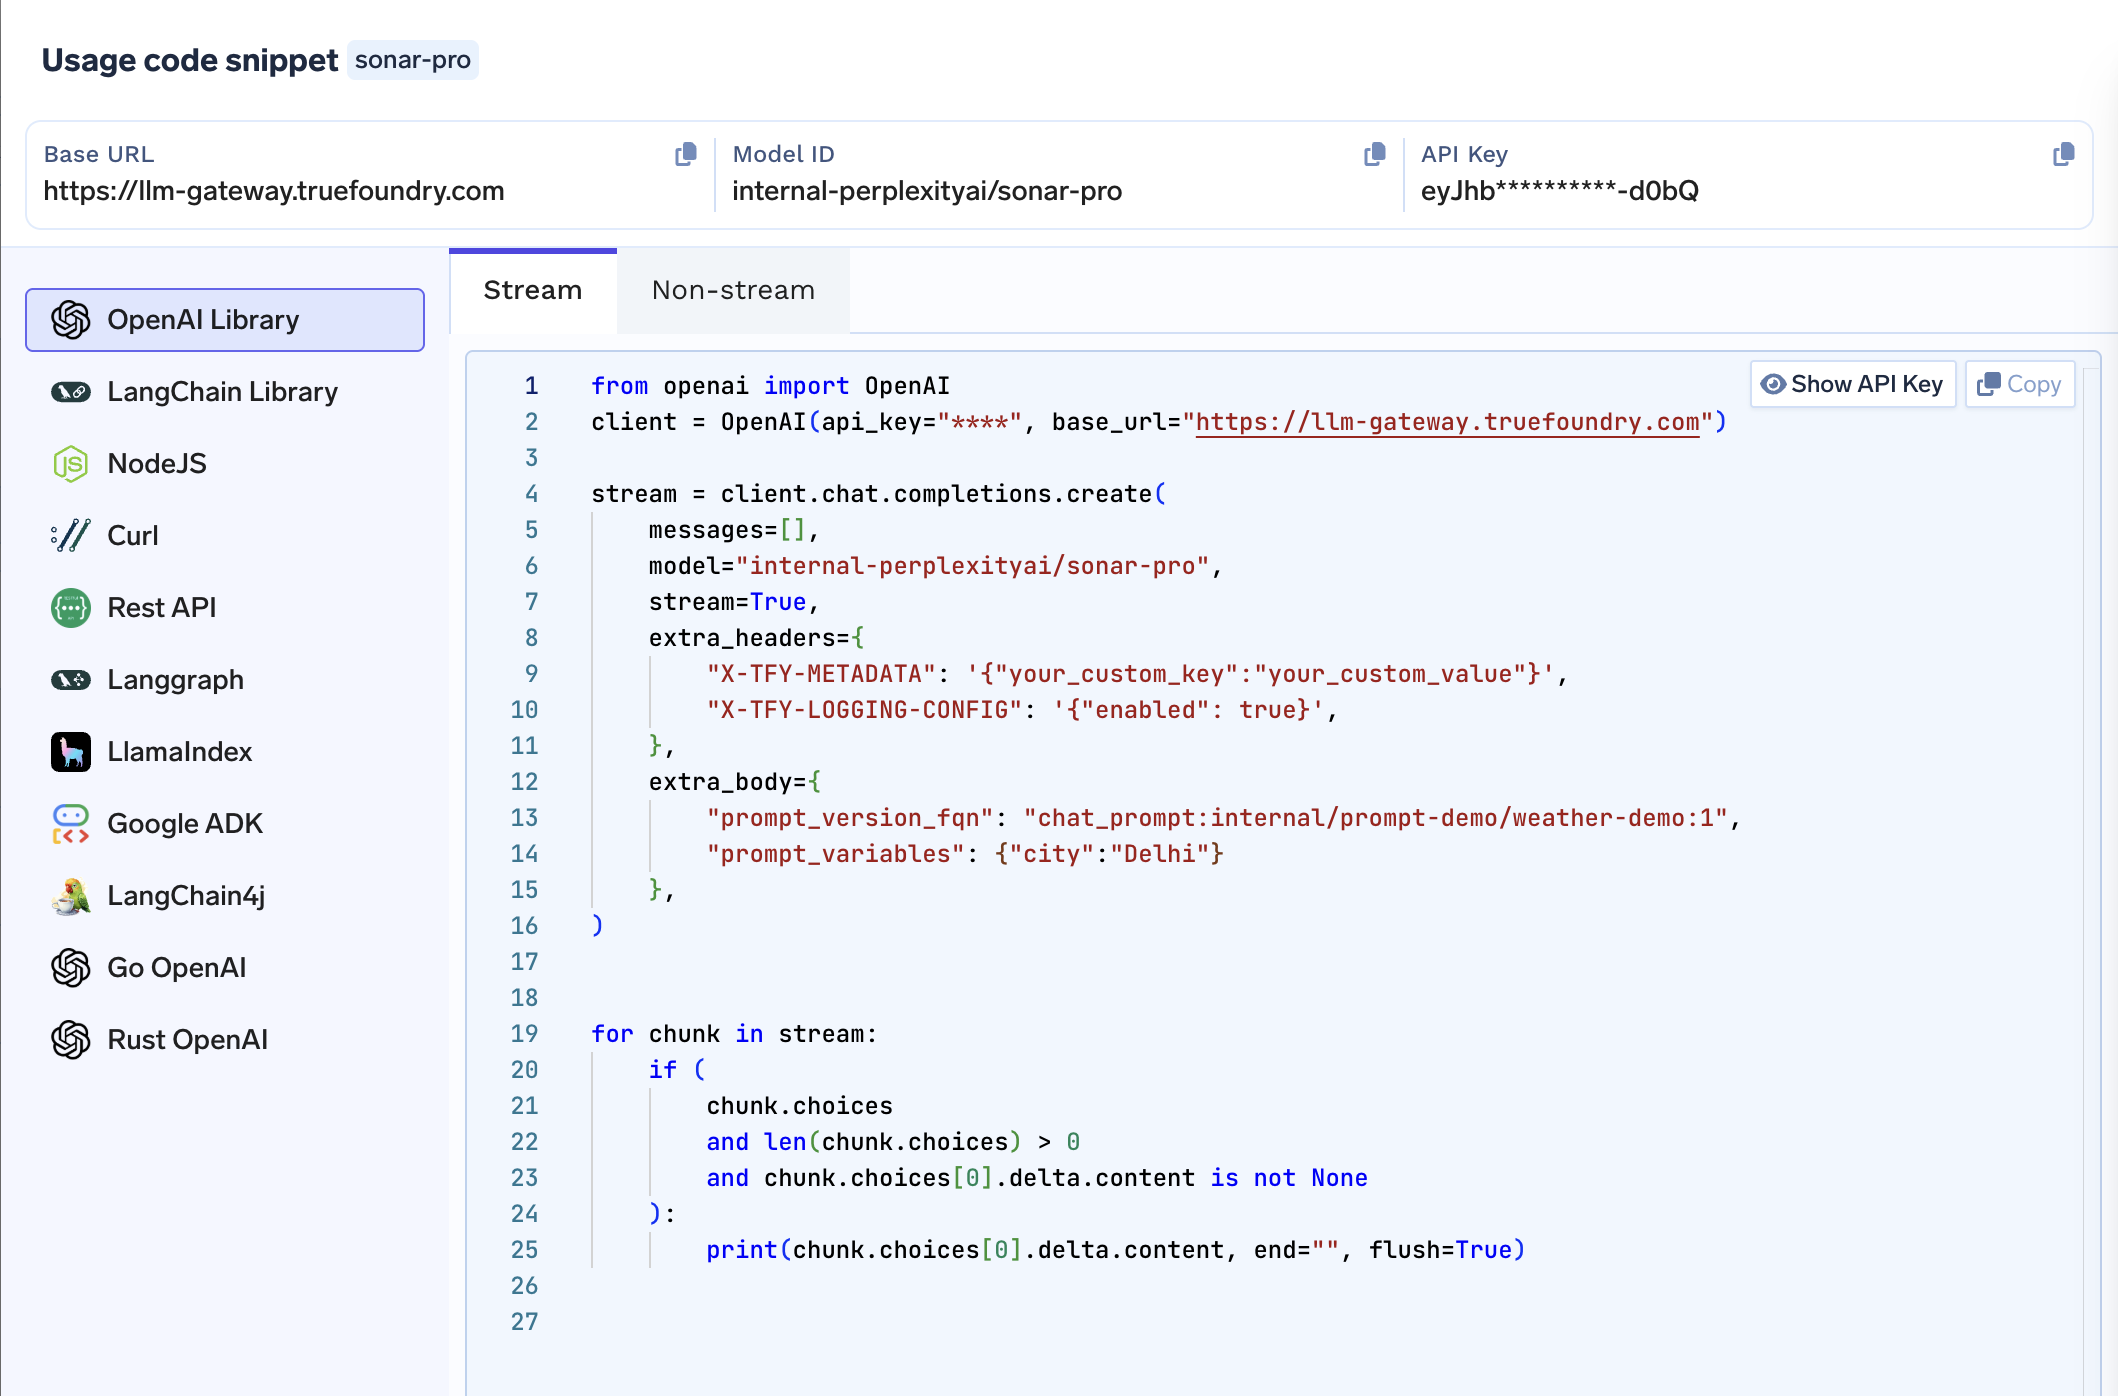
Task: Click the print statement on line 25
Action: (x=1115, y=1250)
